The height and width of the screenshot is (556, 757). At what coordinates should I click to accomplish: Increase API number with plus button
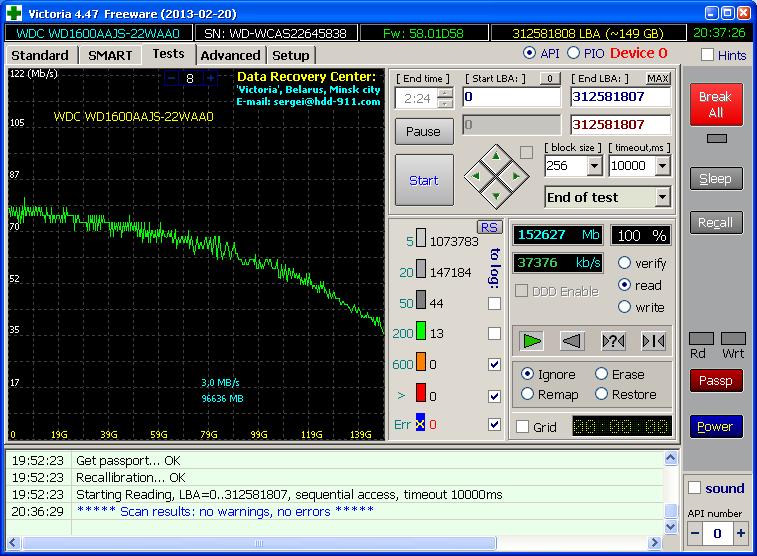[740, 533]
